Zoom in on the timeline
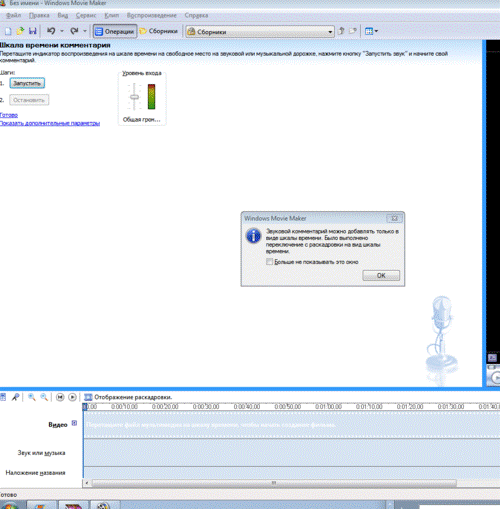Image resolution: width=500 pixels, height=509 pixels. tap(32, 397)
